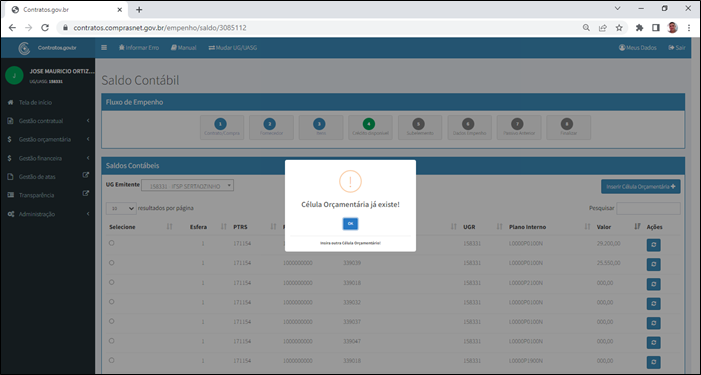Click Mudar UG/UASG
The width and height of the screenshot is (701, 375).
pos(232,47)
